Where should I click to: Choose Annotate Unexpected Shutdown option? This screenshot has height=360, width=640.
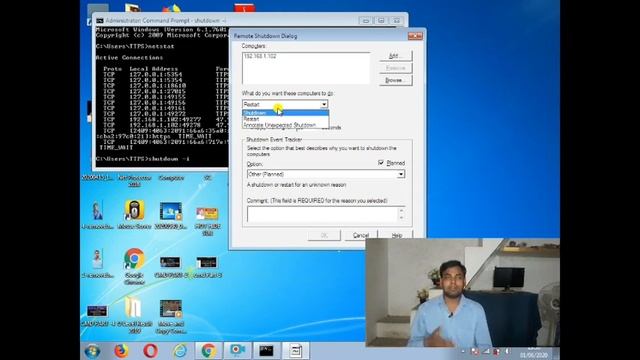point(285,125)
